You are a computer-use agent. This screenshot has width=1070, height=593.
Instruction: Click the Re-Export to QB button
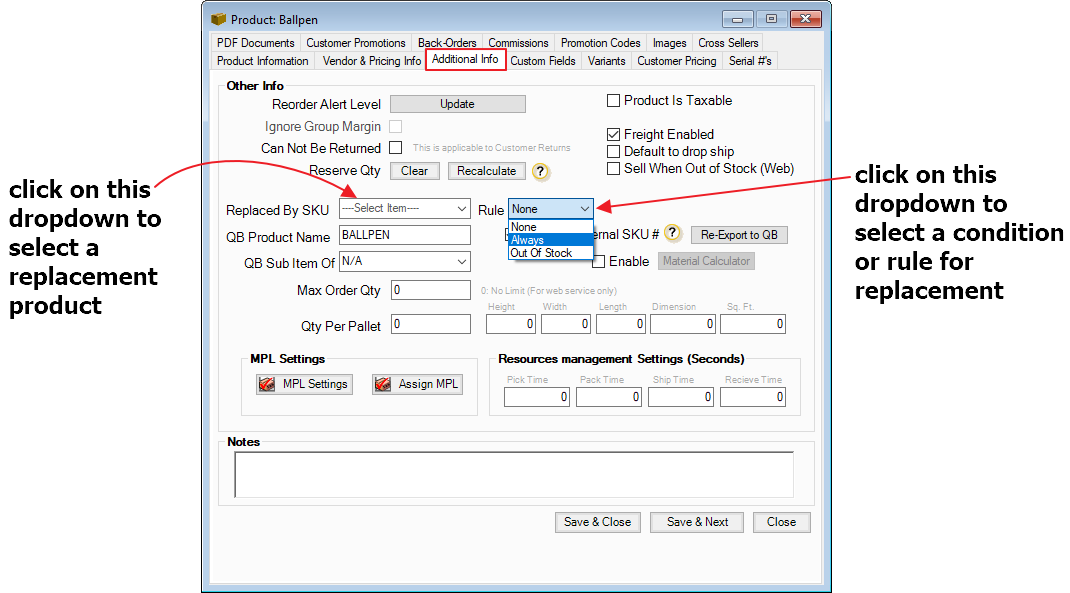(739, 235)
